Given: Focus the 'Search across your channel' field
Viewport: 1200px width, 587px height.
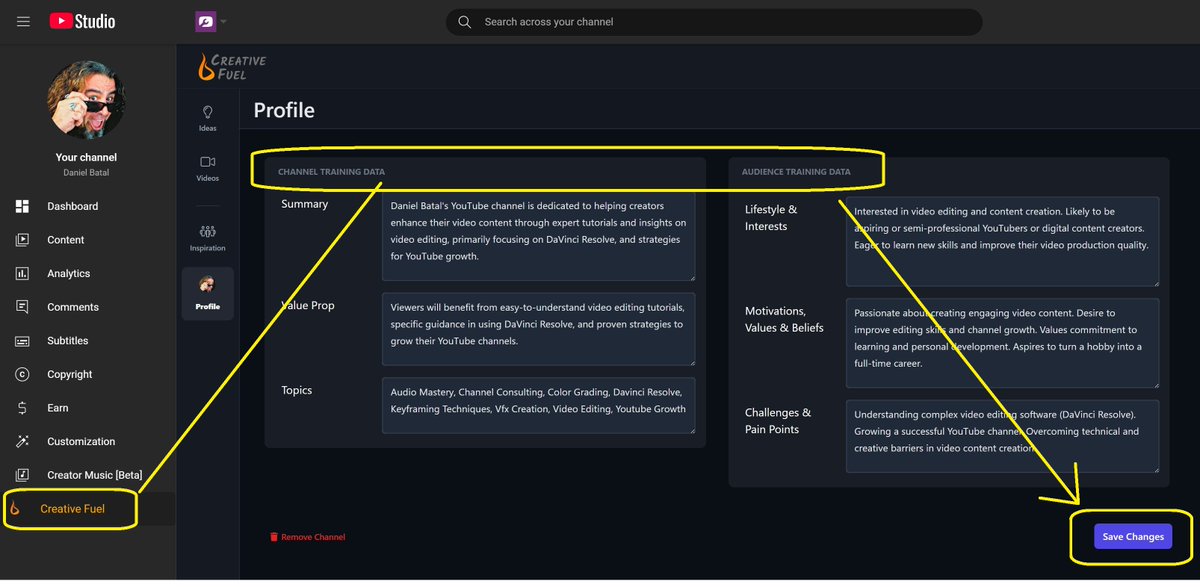Looking at the screenshot, I should tap(714, 22).
